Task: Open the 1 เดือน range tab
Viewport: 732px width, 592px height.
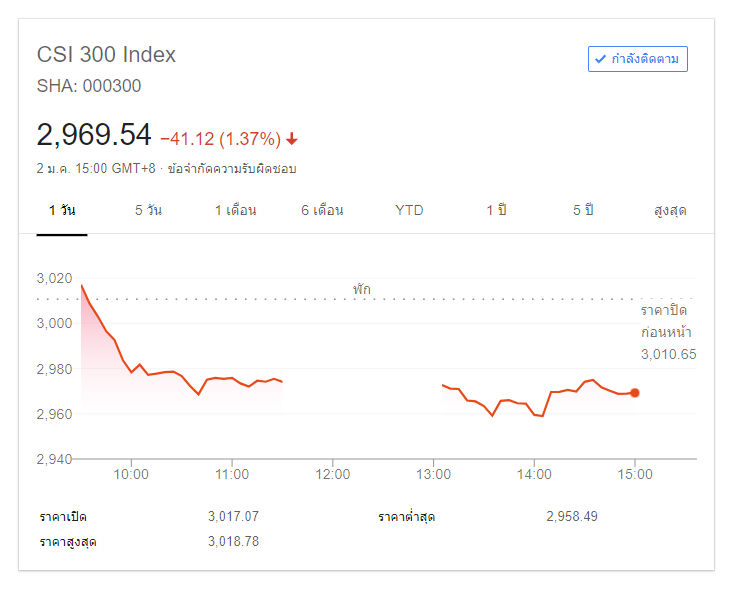Action: pos(235,210)
